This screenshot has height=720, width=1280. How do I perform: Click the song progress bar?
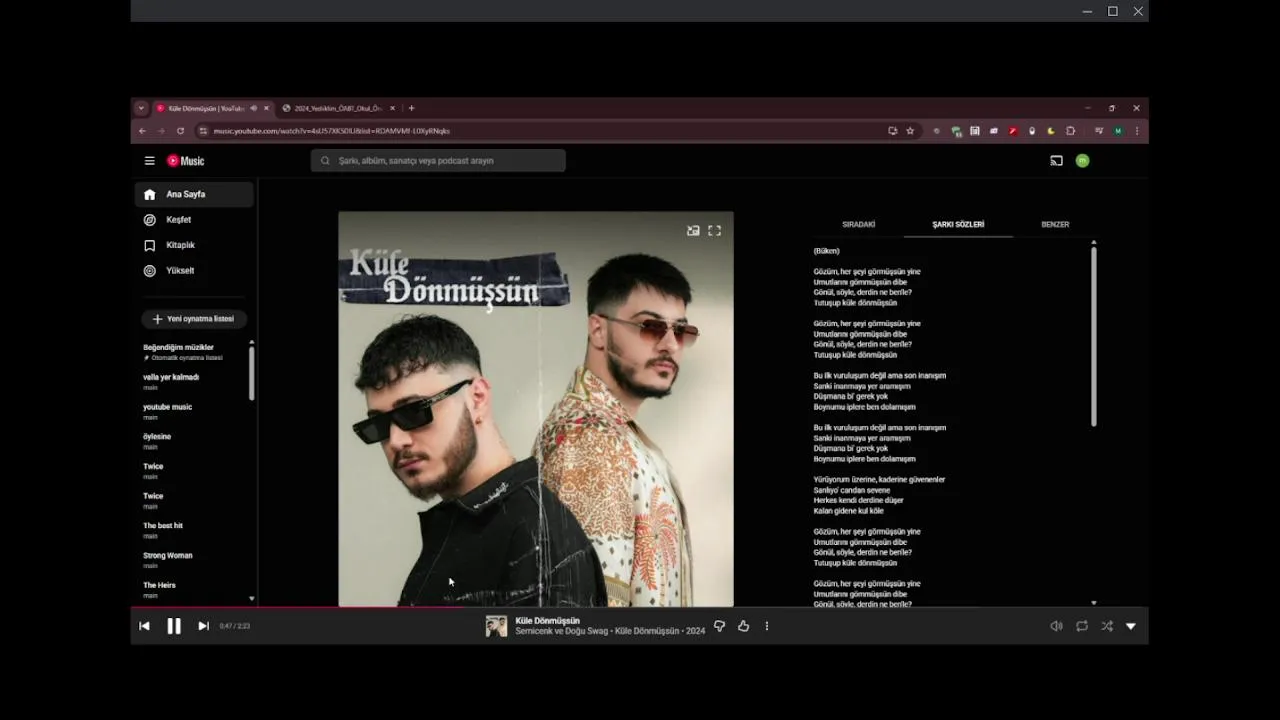pos(639,607)
